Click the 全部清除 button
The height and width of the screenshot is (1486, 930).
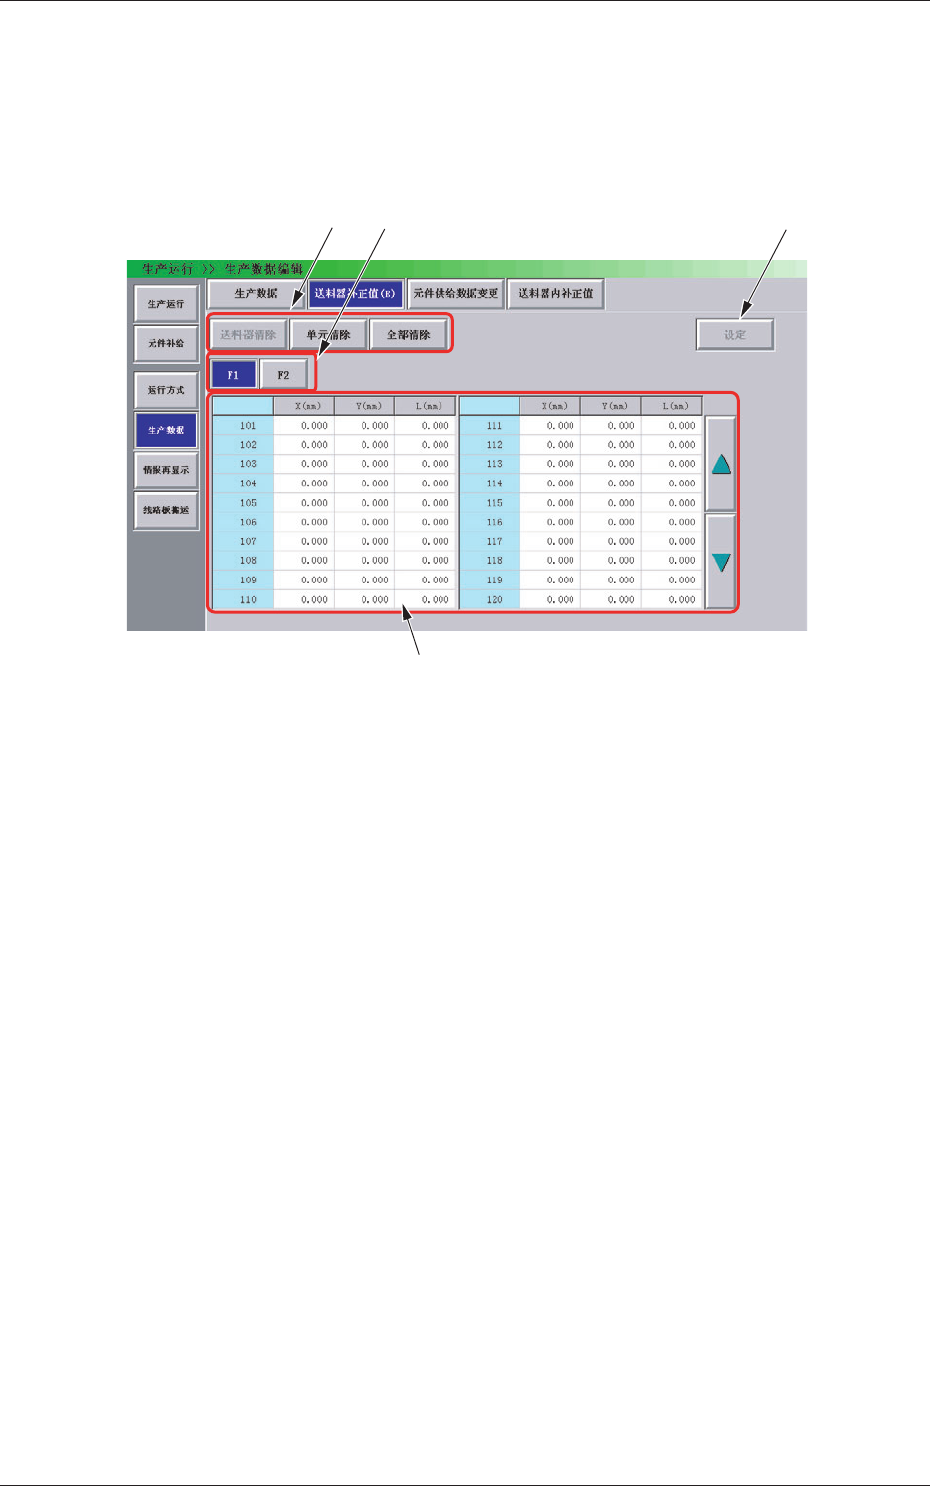(x=408, y=335)
